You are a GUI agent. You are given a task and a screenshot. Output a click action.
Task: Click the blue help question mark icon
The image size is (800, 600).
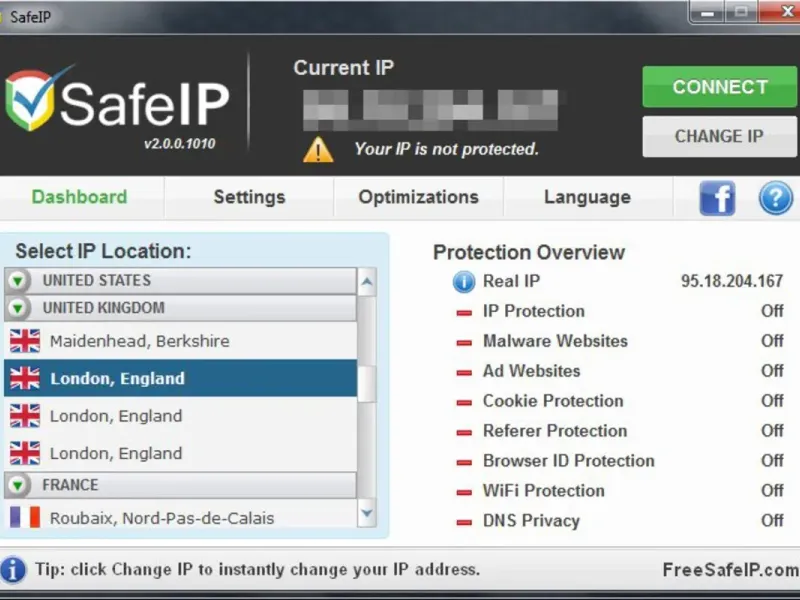coord(776,198)
